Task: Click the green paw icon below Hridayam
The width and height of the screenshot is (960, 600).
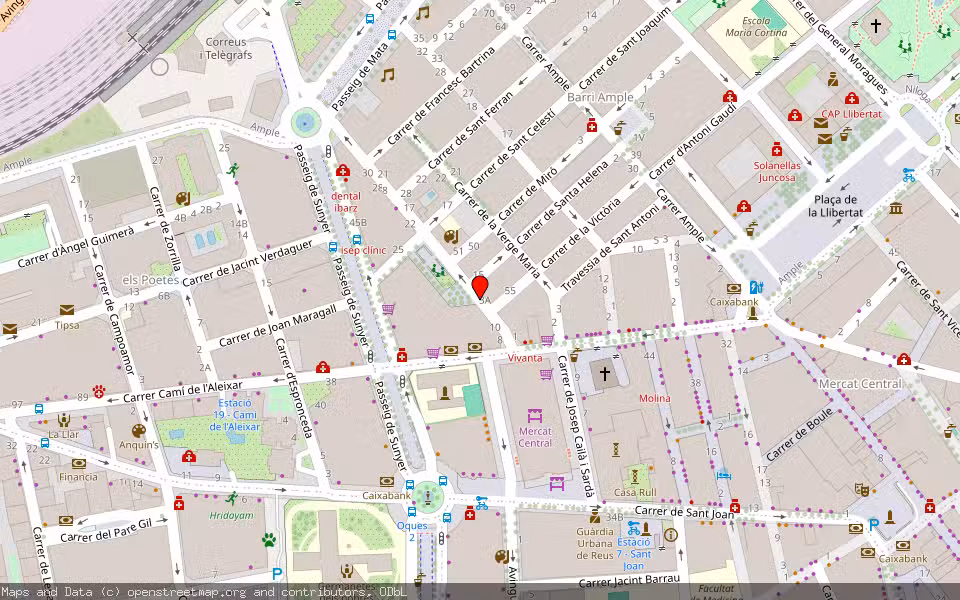Action: coord(269,539)
